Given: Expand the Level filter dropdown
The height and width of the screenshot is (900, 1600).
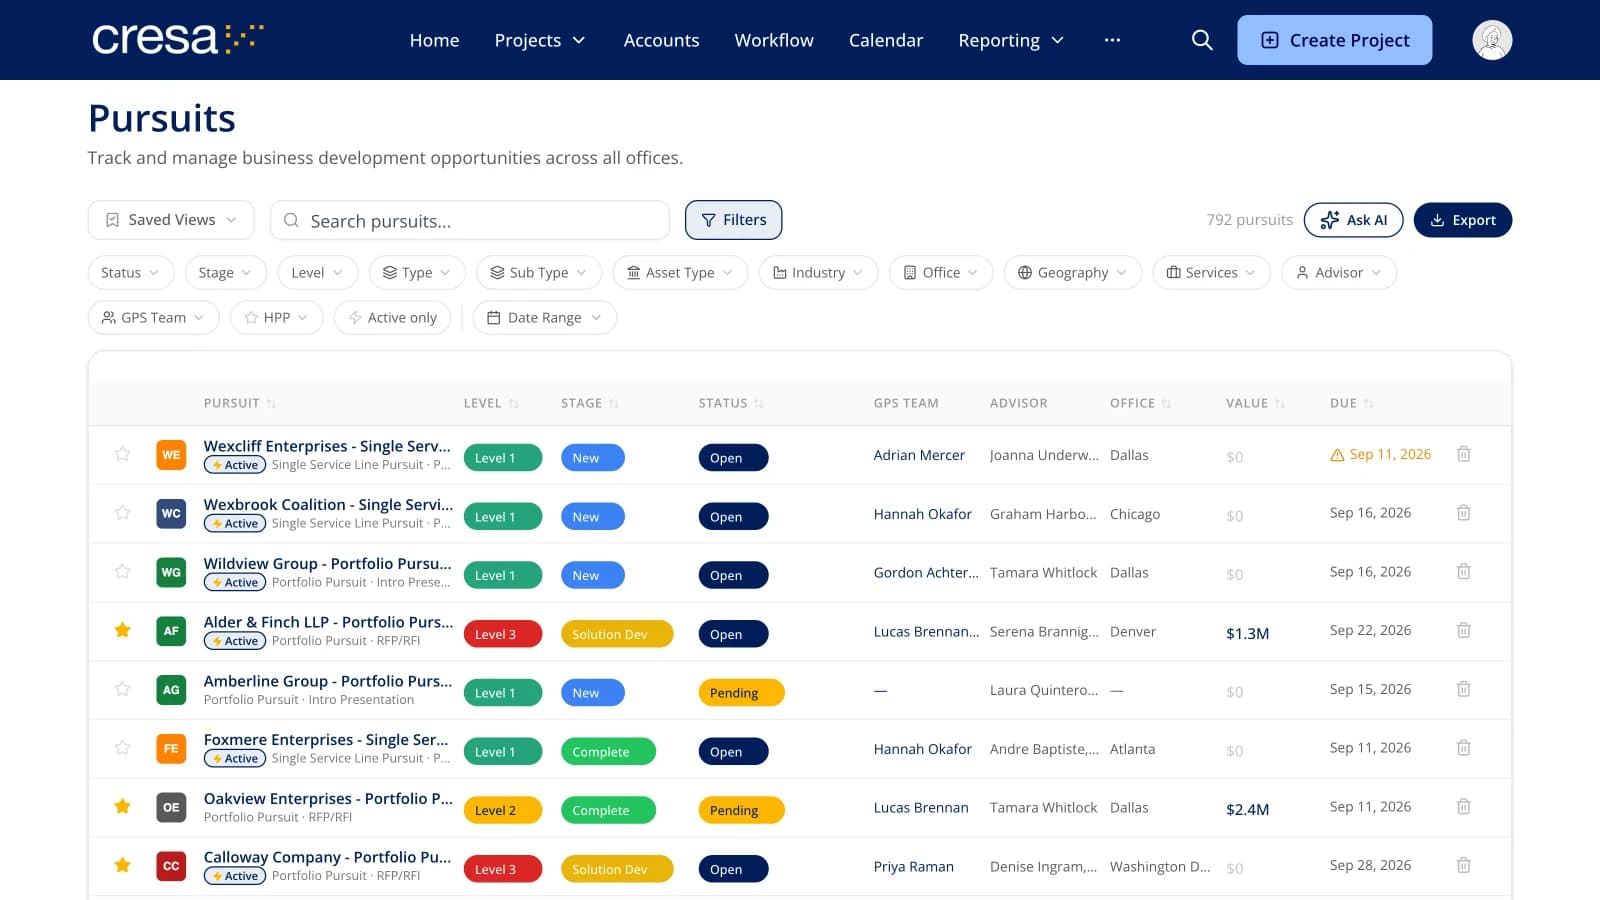Looking at the screenshot, I should (x=317, y=273).
